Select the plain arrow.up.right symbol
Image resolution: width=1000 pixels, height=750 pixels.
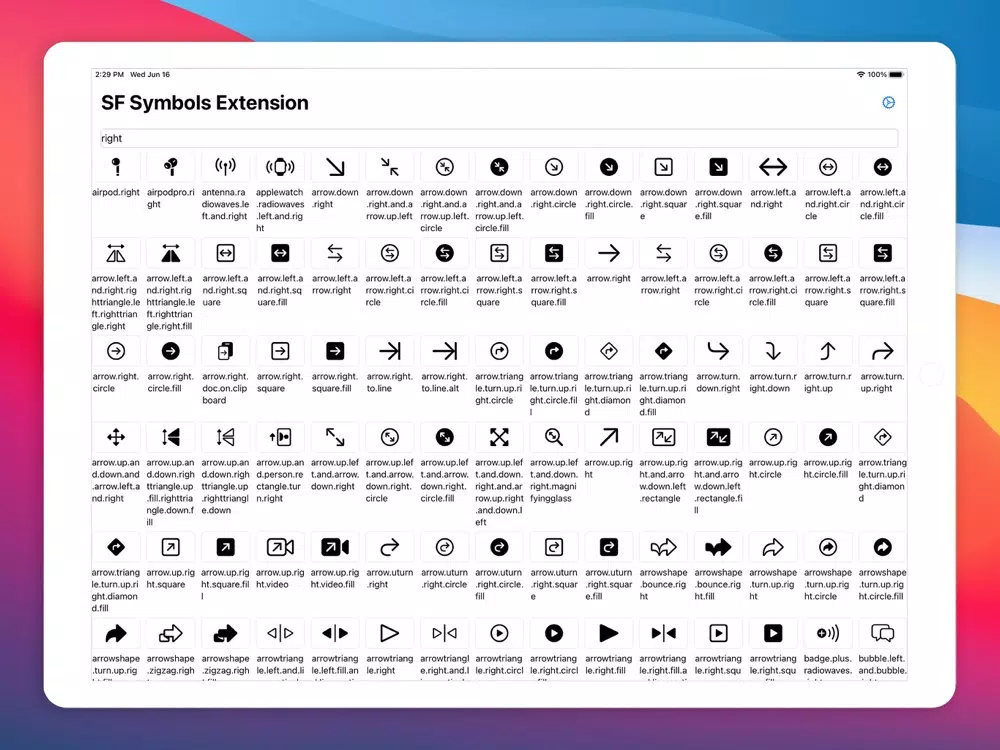(x=608, y=438)
